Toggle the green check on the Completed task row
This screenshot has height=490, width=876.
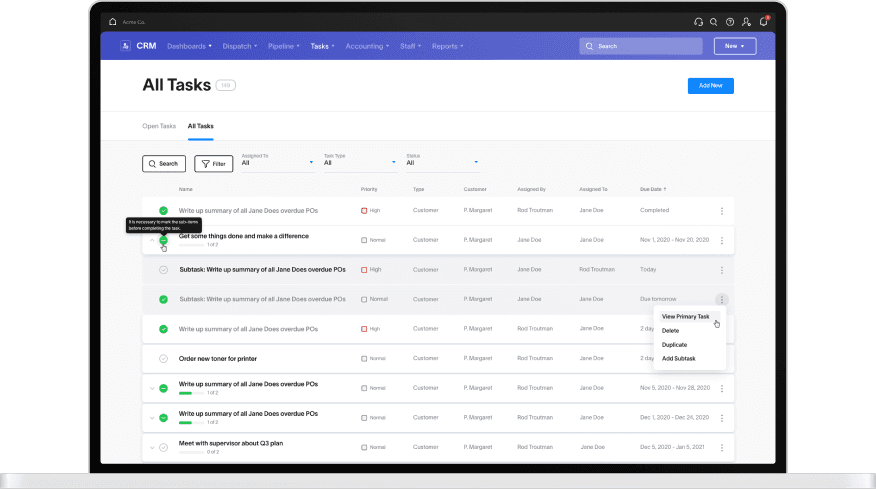163,211
